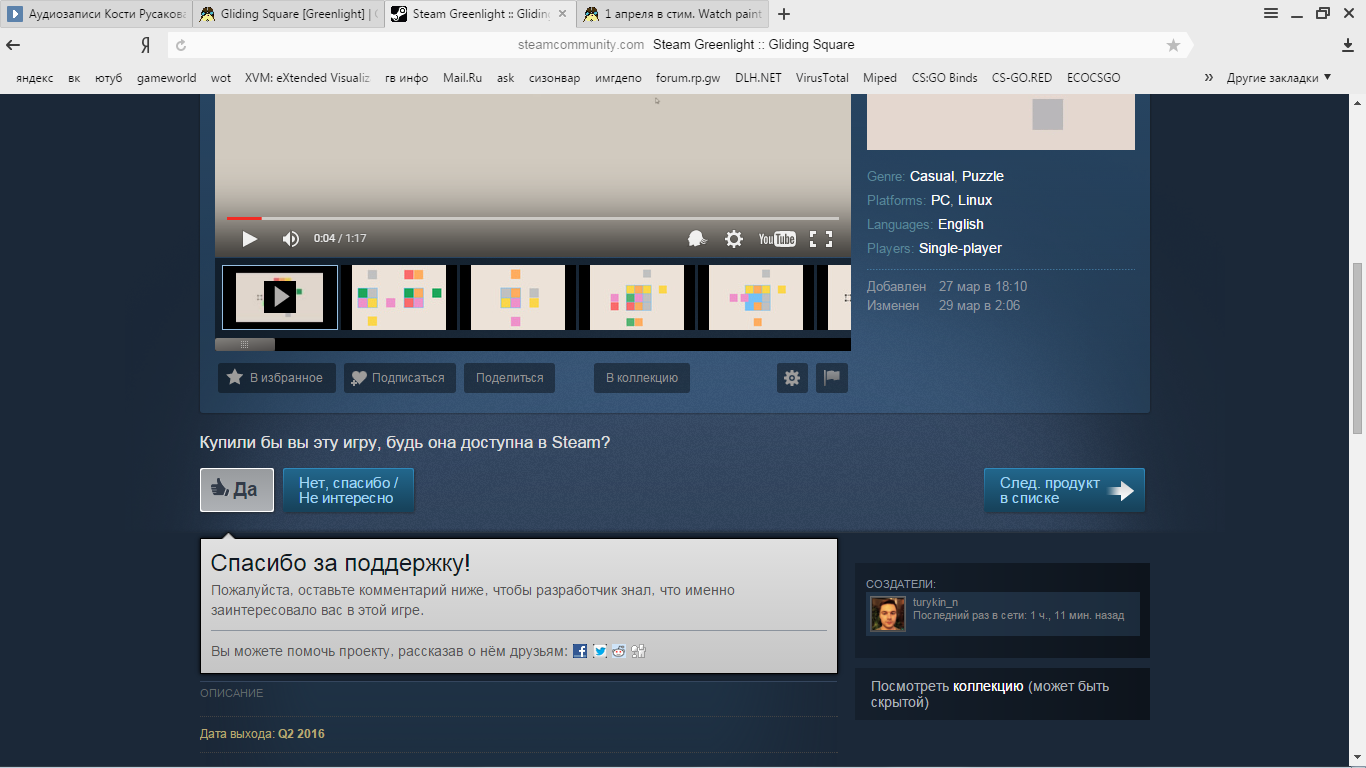Add item with В коллекцию button

(x=641, y=378)
